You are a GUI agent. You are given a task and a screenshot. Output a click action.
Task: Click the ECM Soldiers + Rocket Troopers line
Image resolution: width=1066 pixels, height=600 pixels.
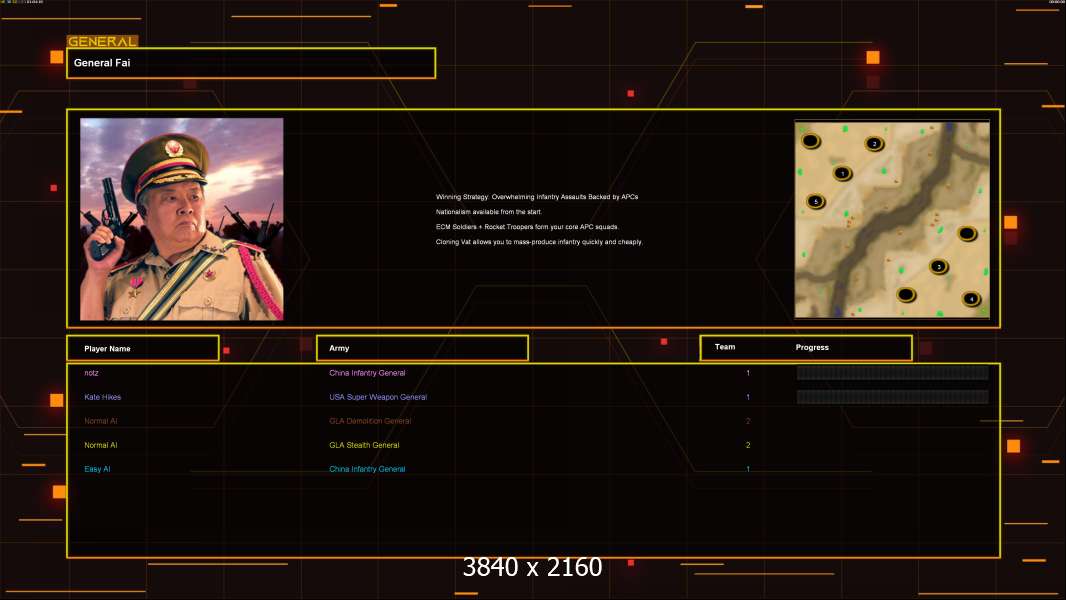528,227
